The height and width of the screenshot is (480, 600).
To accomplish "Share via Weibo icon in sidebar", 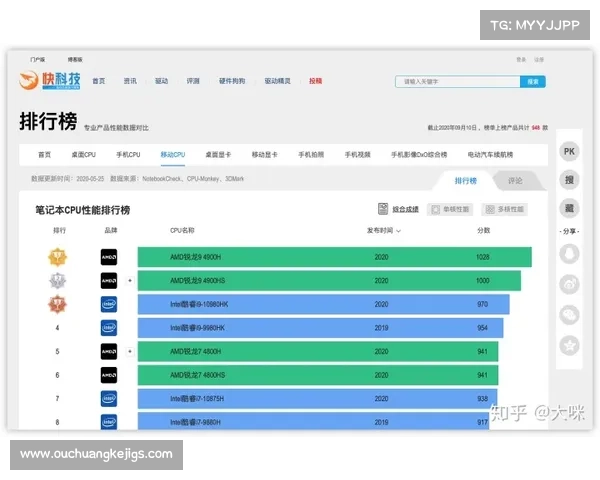I will tap(569, 284).
